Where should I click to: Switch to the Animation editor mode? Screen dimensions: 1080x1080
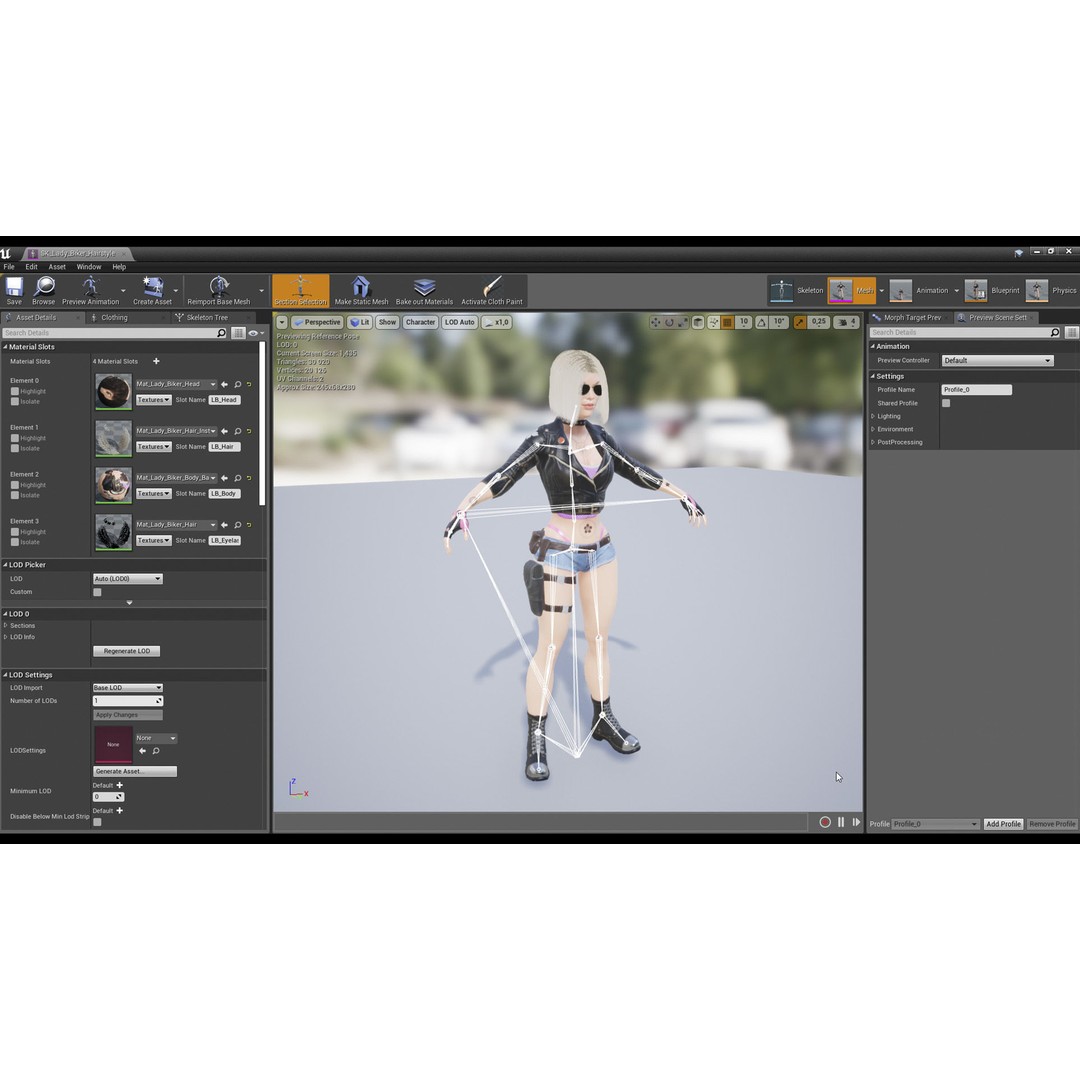(x=921, y=291)
